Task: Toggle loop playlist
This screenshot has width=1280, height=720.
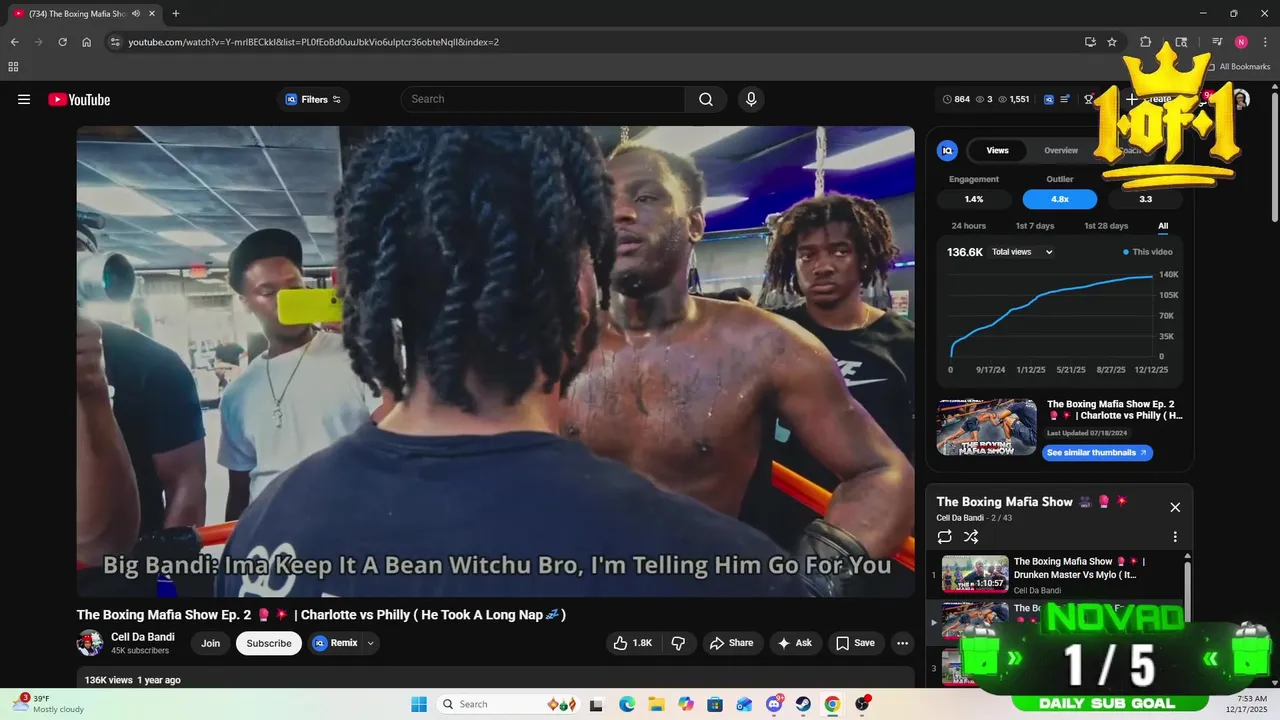Action: click(x=944, y=537)
